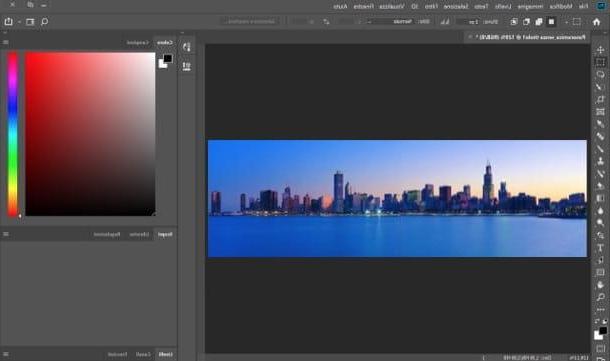The image size is (610, 361).
Task: Open the Immagine menu
Action: click(x=530, y=6)
